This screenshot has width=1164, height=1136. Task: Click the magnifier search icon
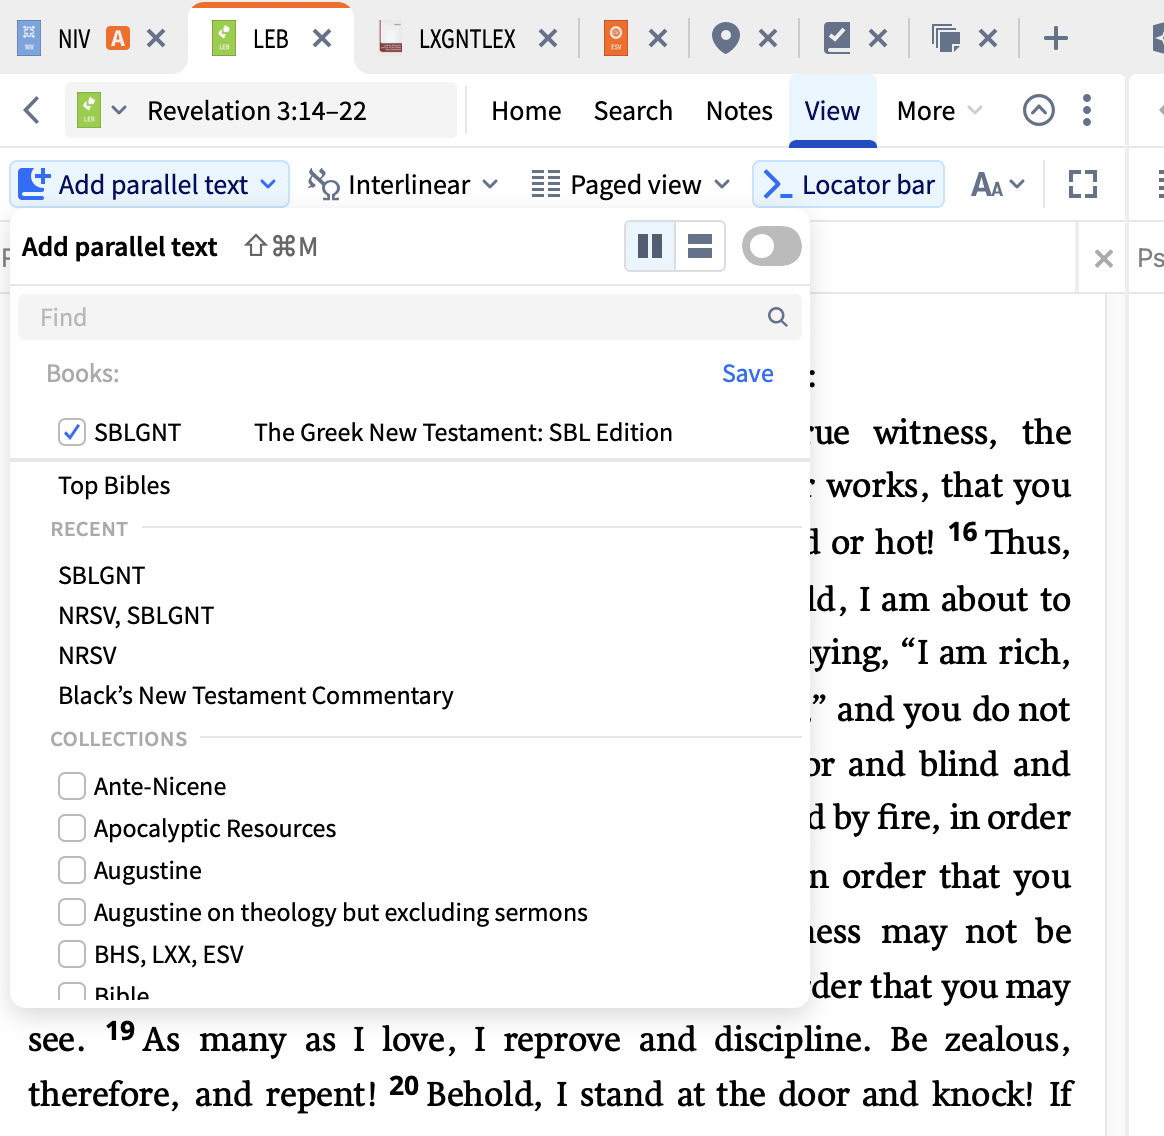[x=777, y=317]
